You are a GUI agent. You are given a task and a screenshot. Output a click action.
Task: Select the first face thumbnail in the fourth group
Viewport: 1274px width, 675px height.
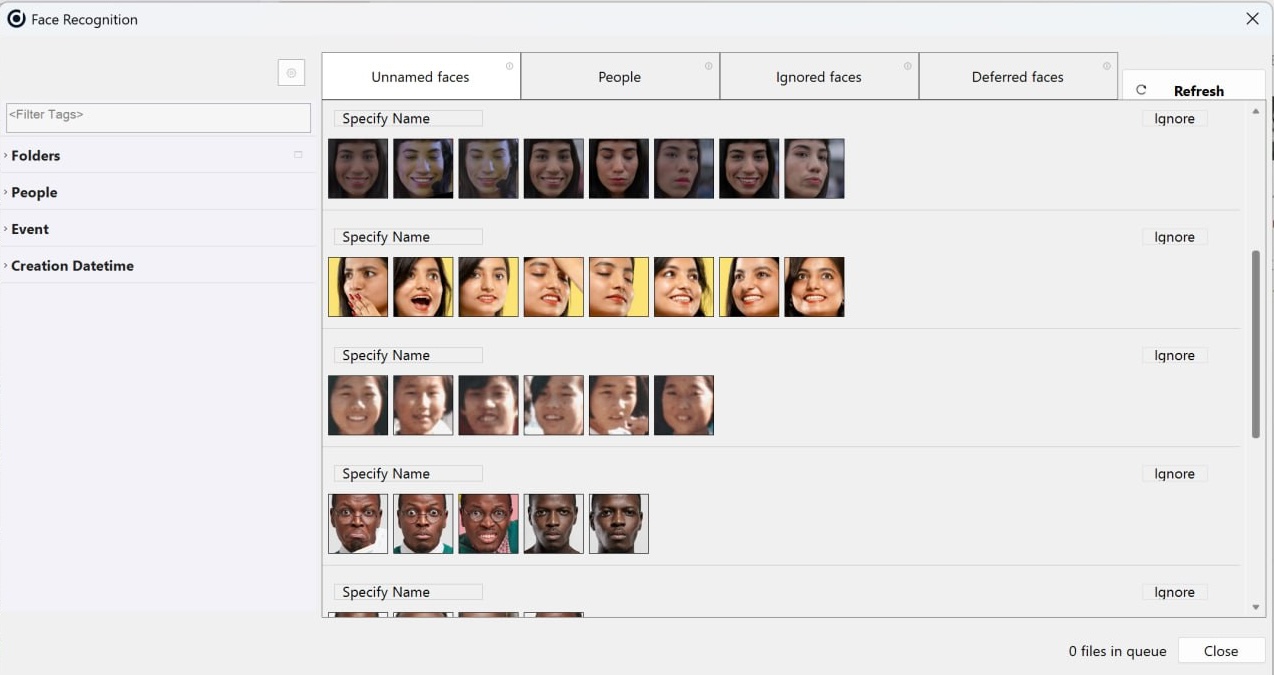point(358,523)
